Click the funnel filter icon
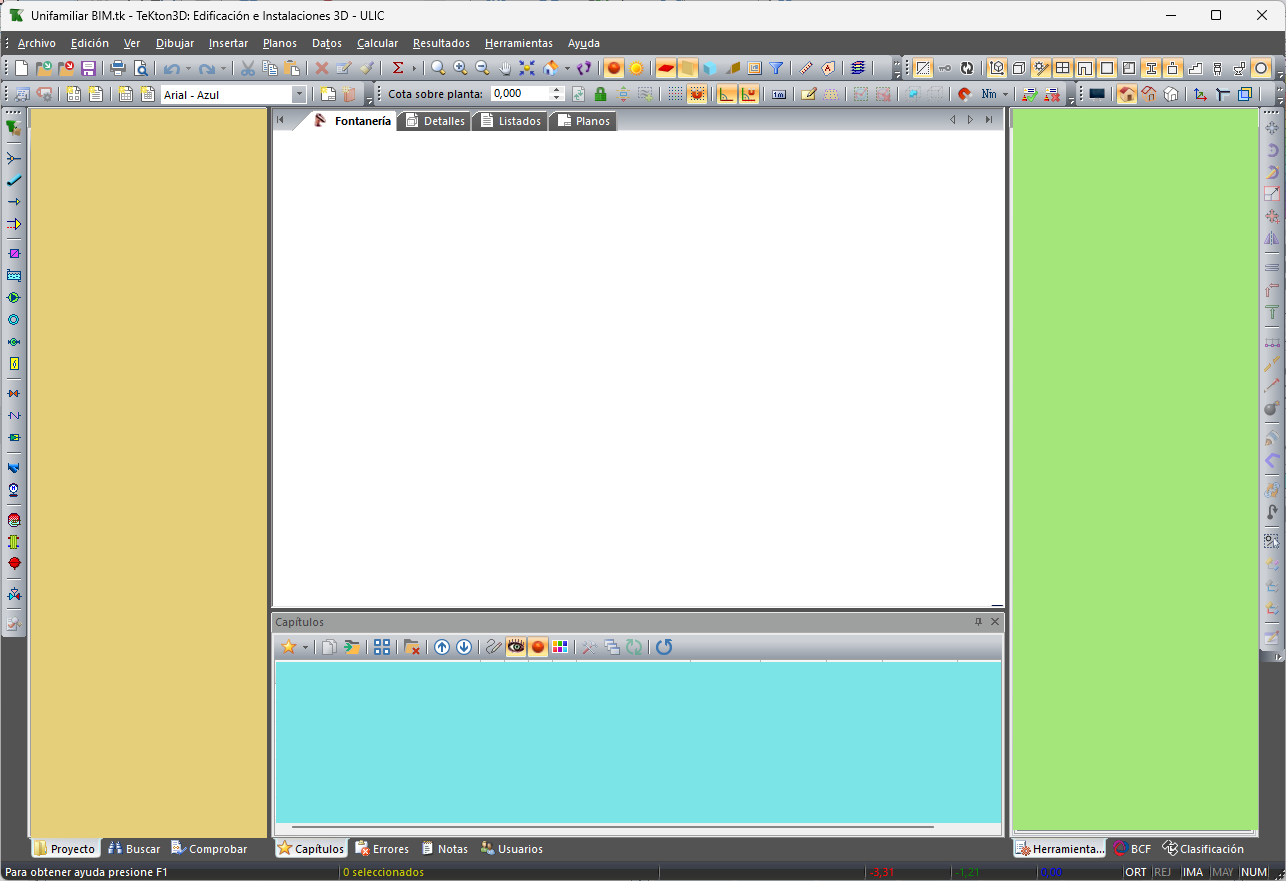The image size is (1286, 881). (776, 68)
